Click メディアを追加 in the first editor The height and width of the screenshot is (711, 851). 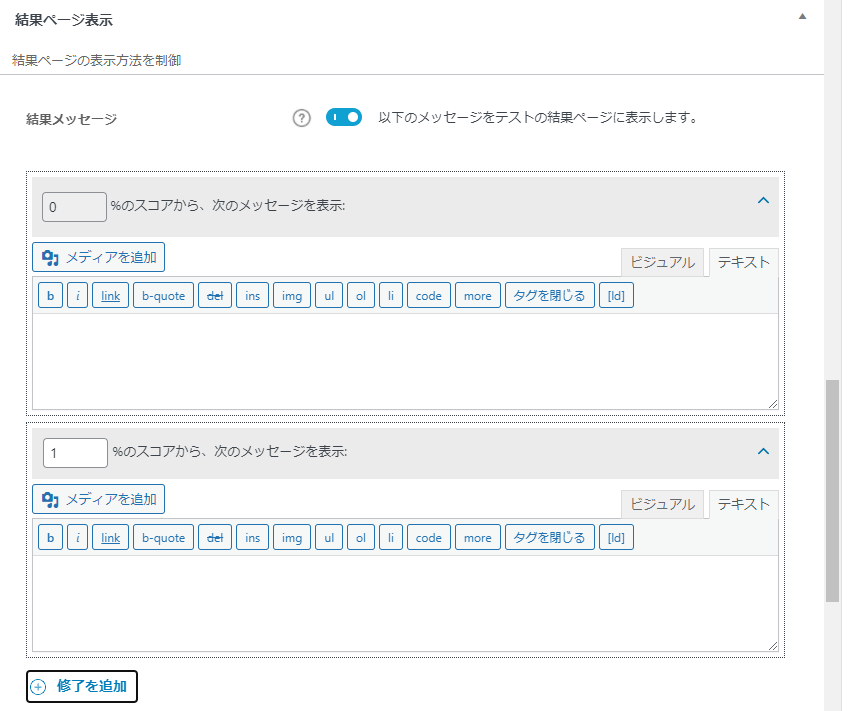(98, 257)
